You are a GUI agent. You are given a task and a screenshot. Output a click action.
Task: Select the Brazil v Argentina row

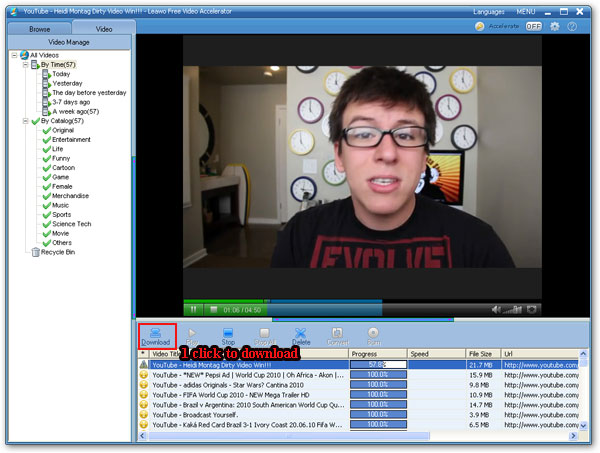359,405
